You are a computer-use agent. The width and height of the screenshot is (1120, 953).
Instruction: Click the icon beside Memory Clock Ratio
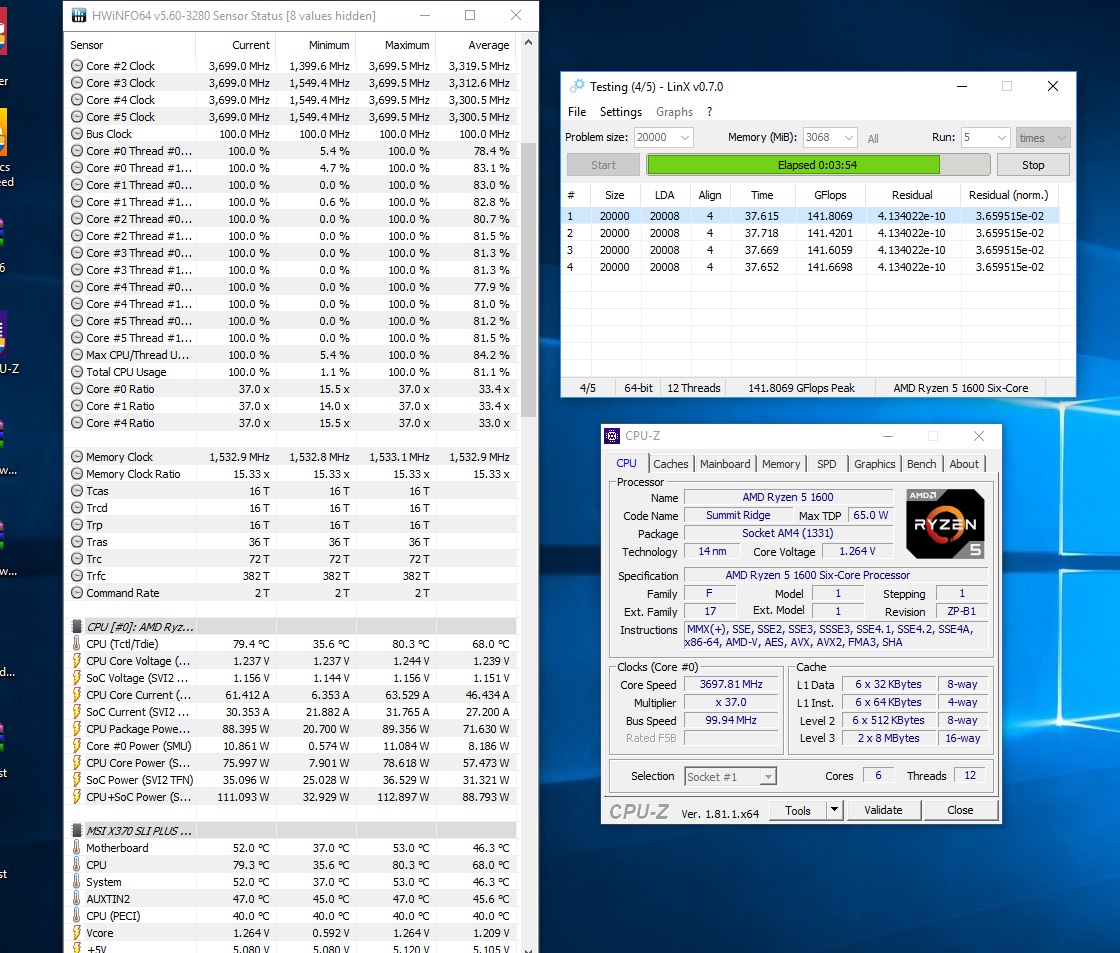77,474
